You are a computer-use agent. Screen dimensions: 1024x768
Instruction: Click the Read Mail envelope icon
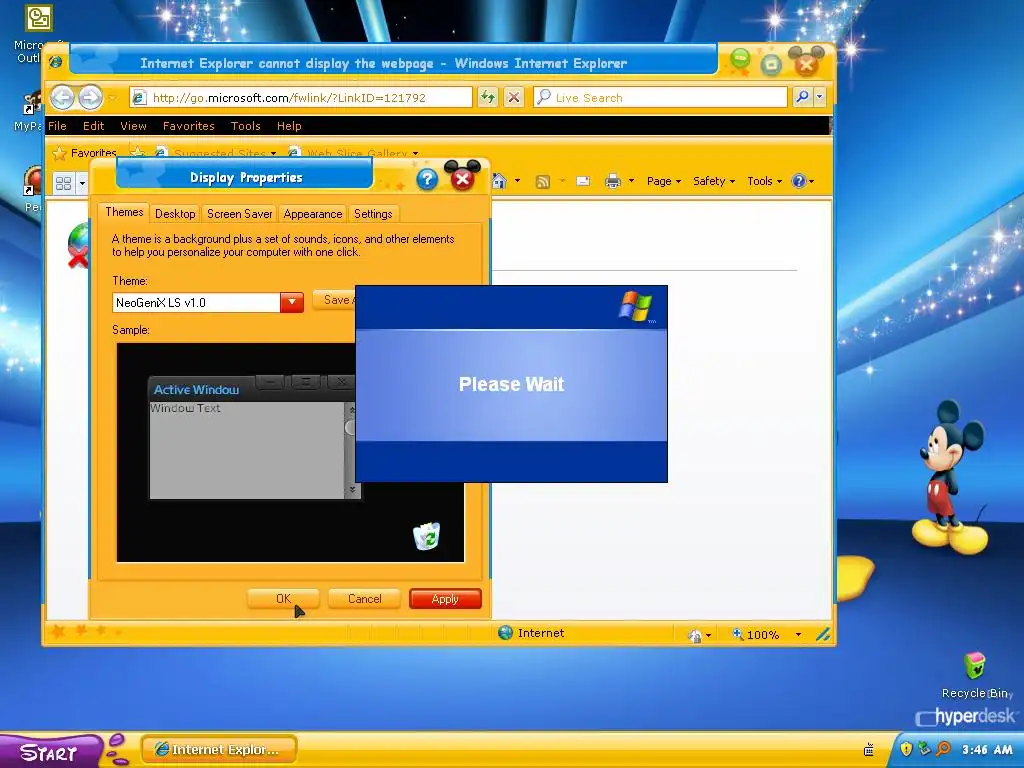(x=583, y=182)
